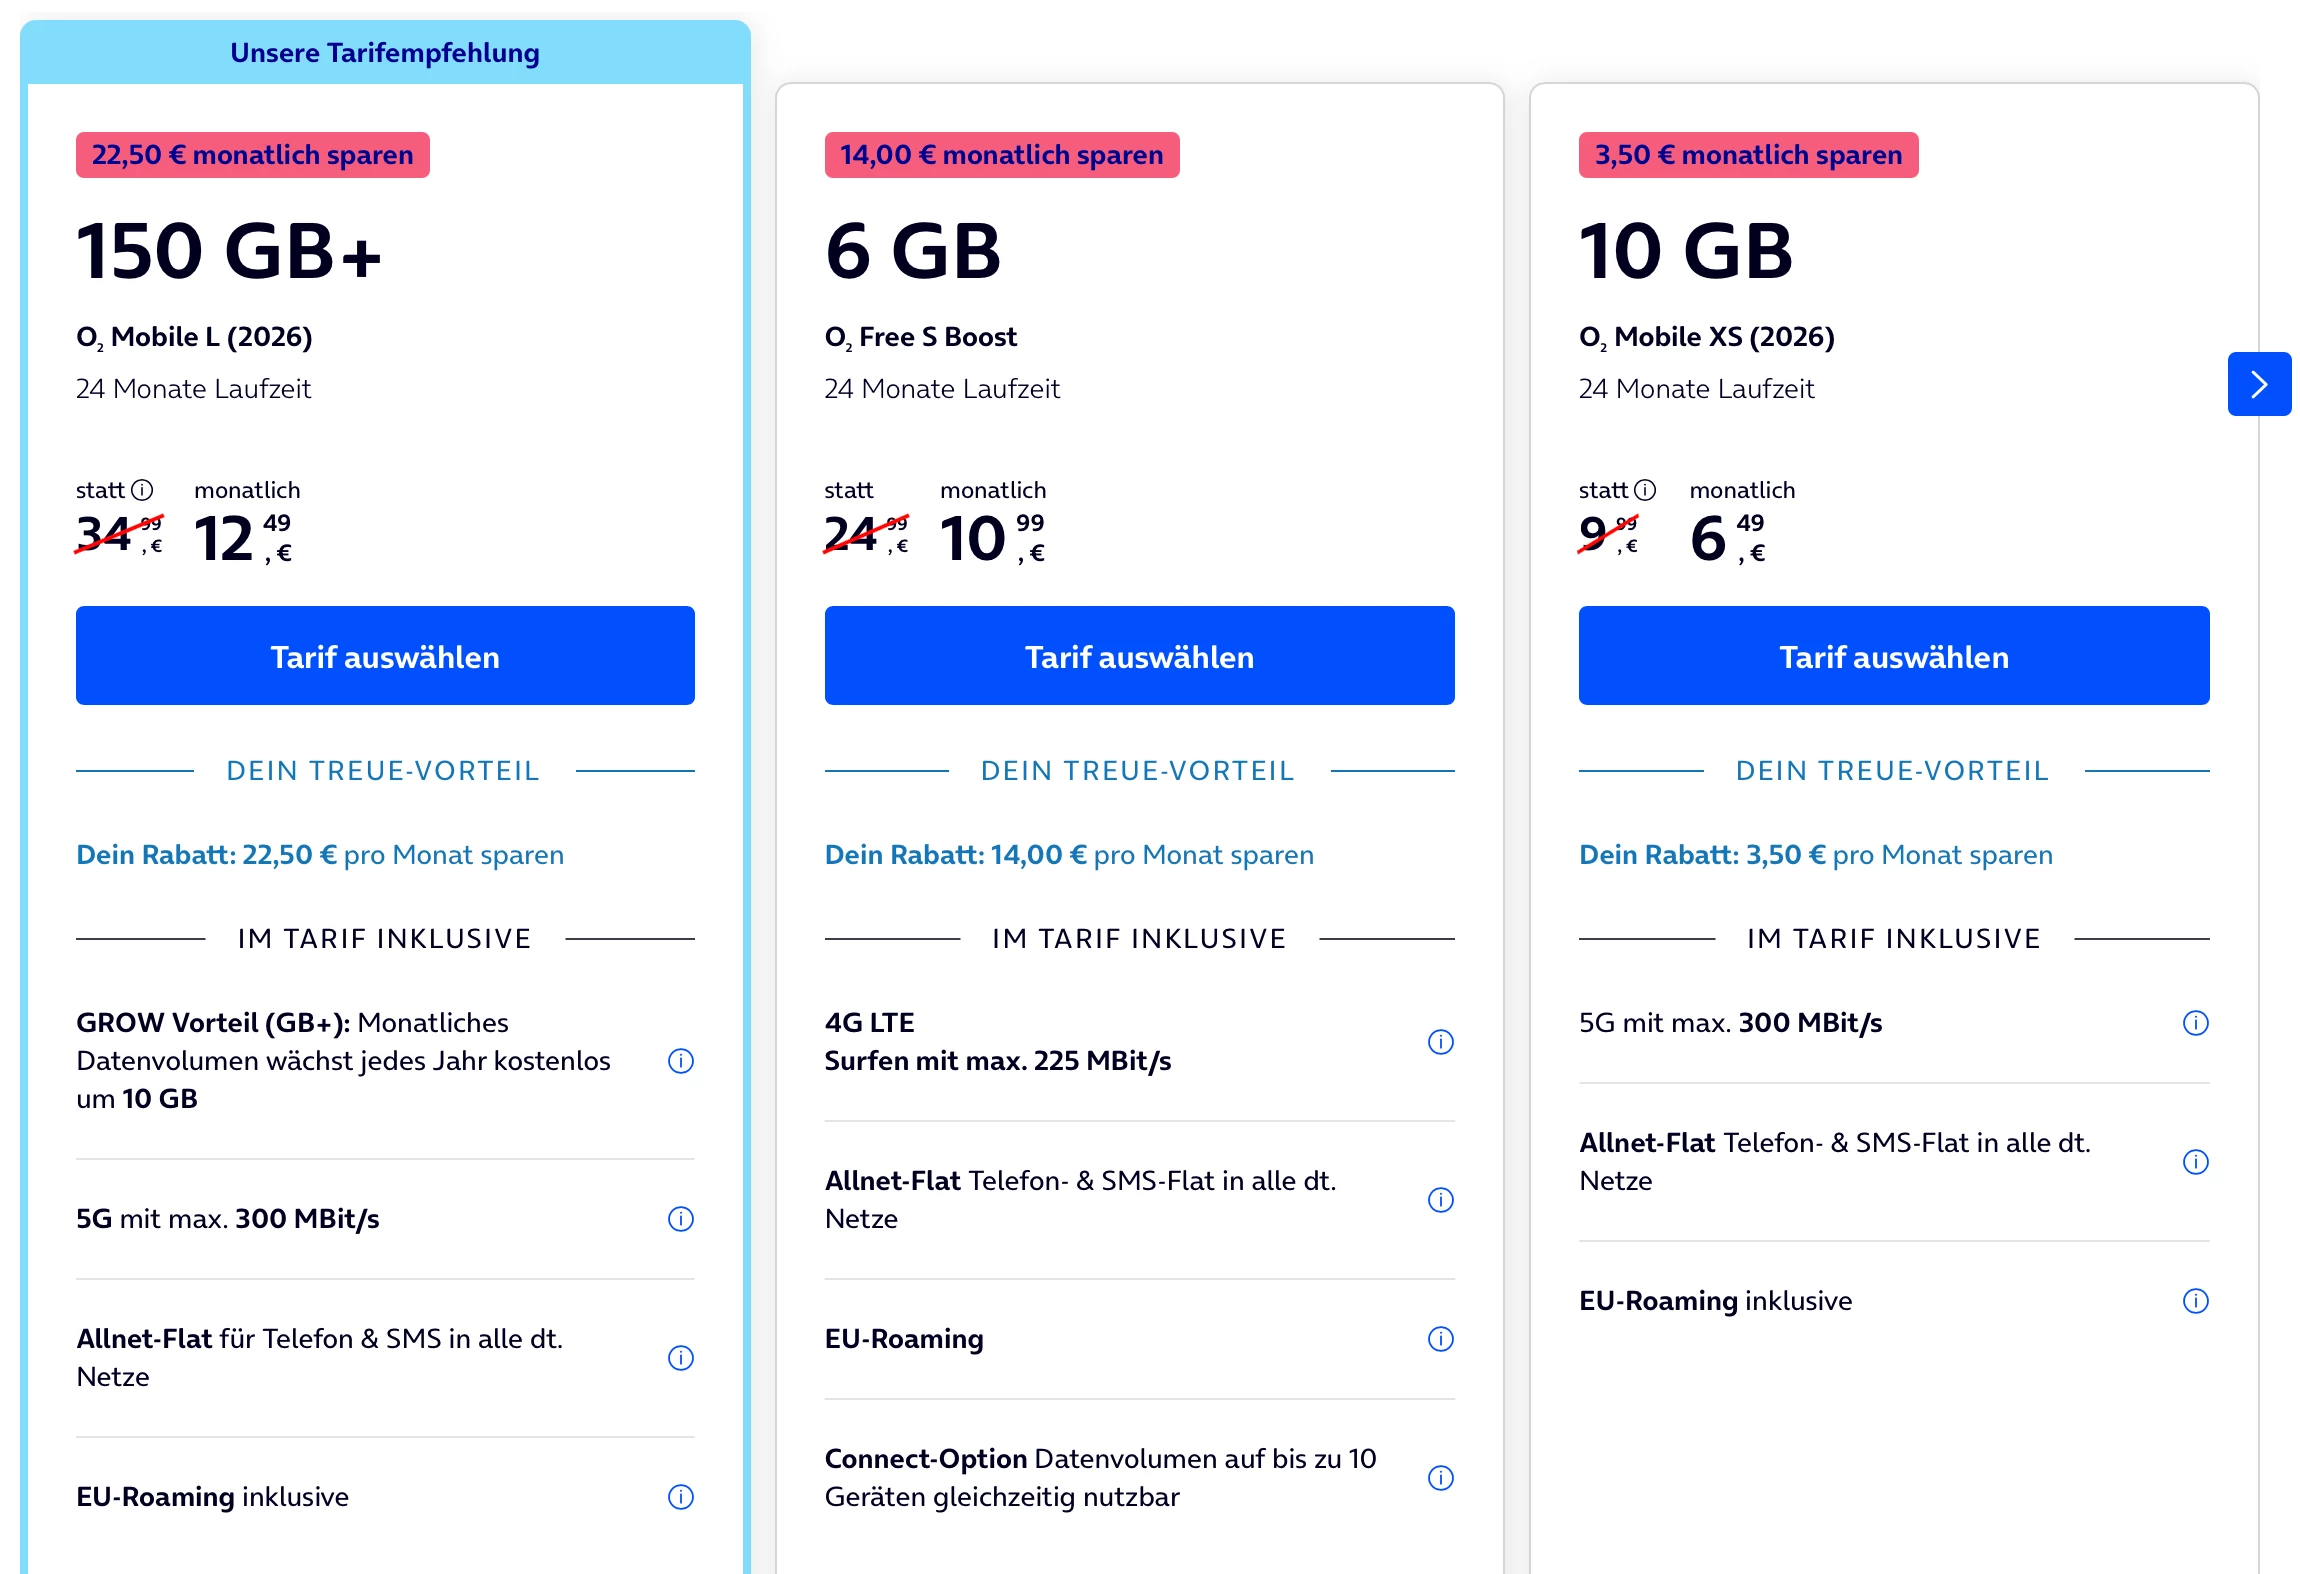Screen dimensions: 2300x1574
Task: Click 'EU-Roaming' text in O2 Free S Boost card
Action: click(x=905, y=1339)
